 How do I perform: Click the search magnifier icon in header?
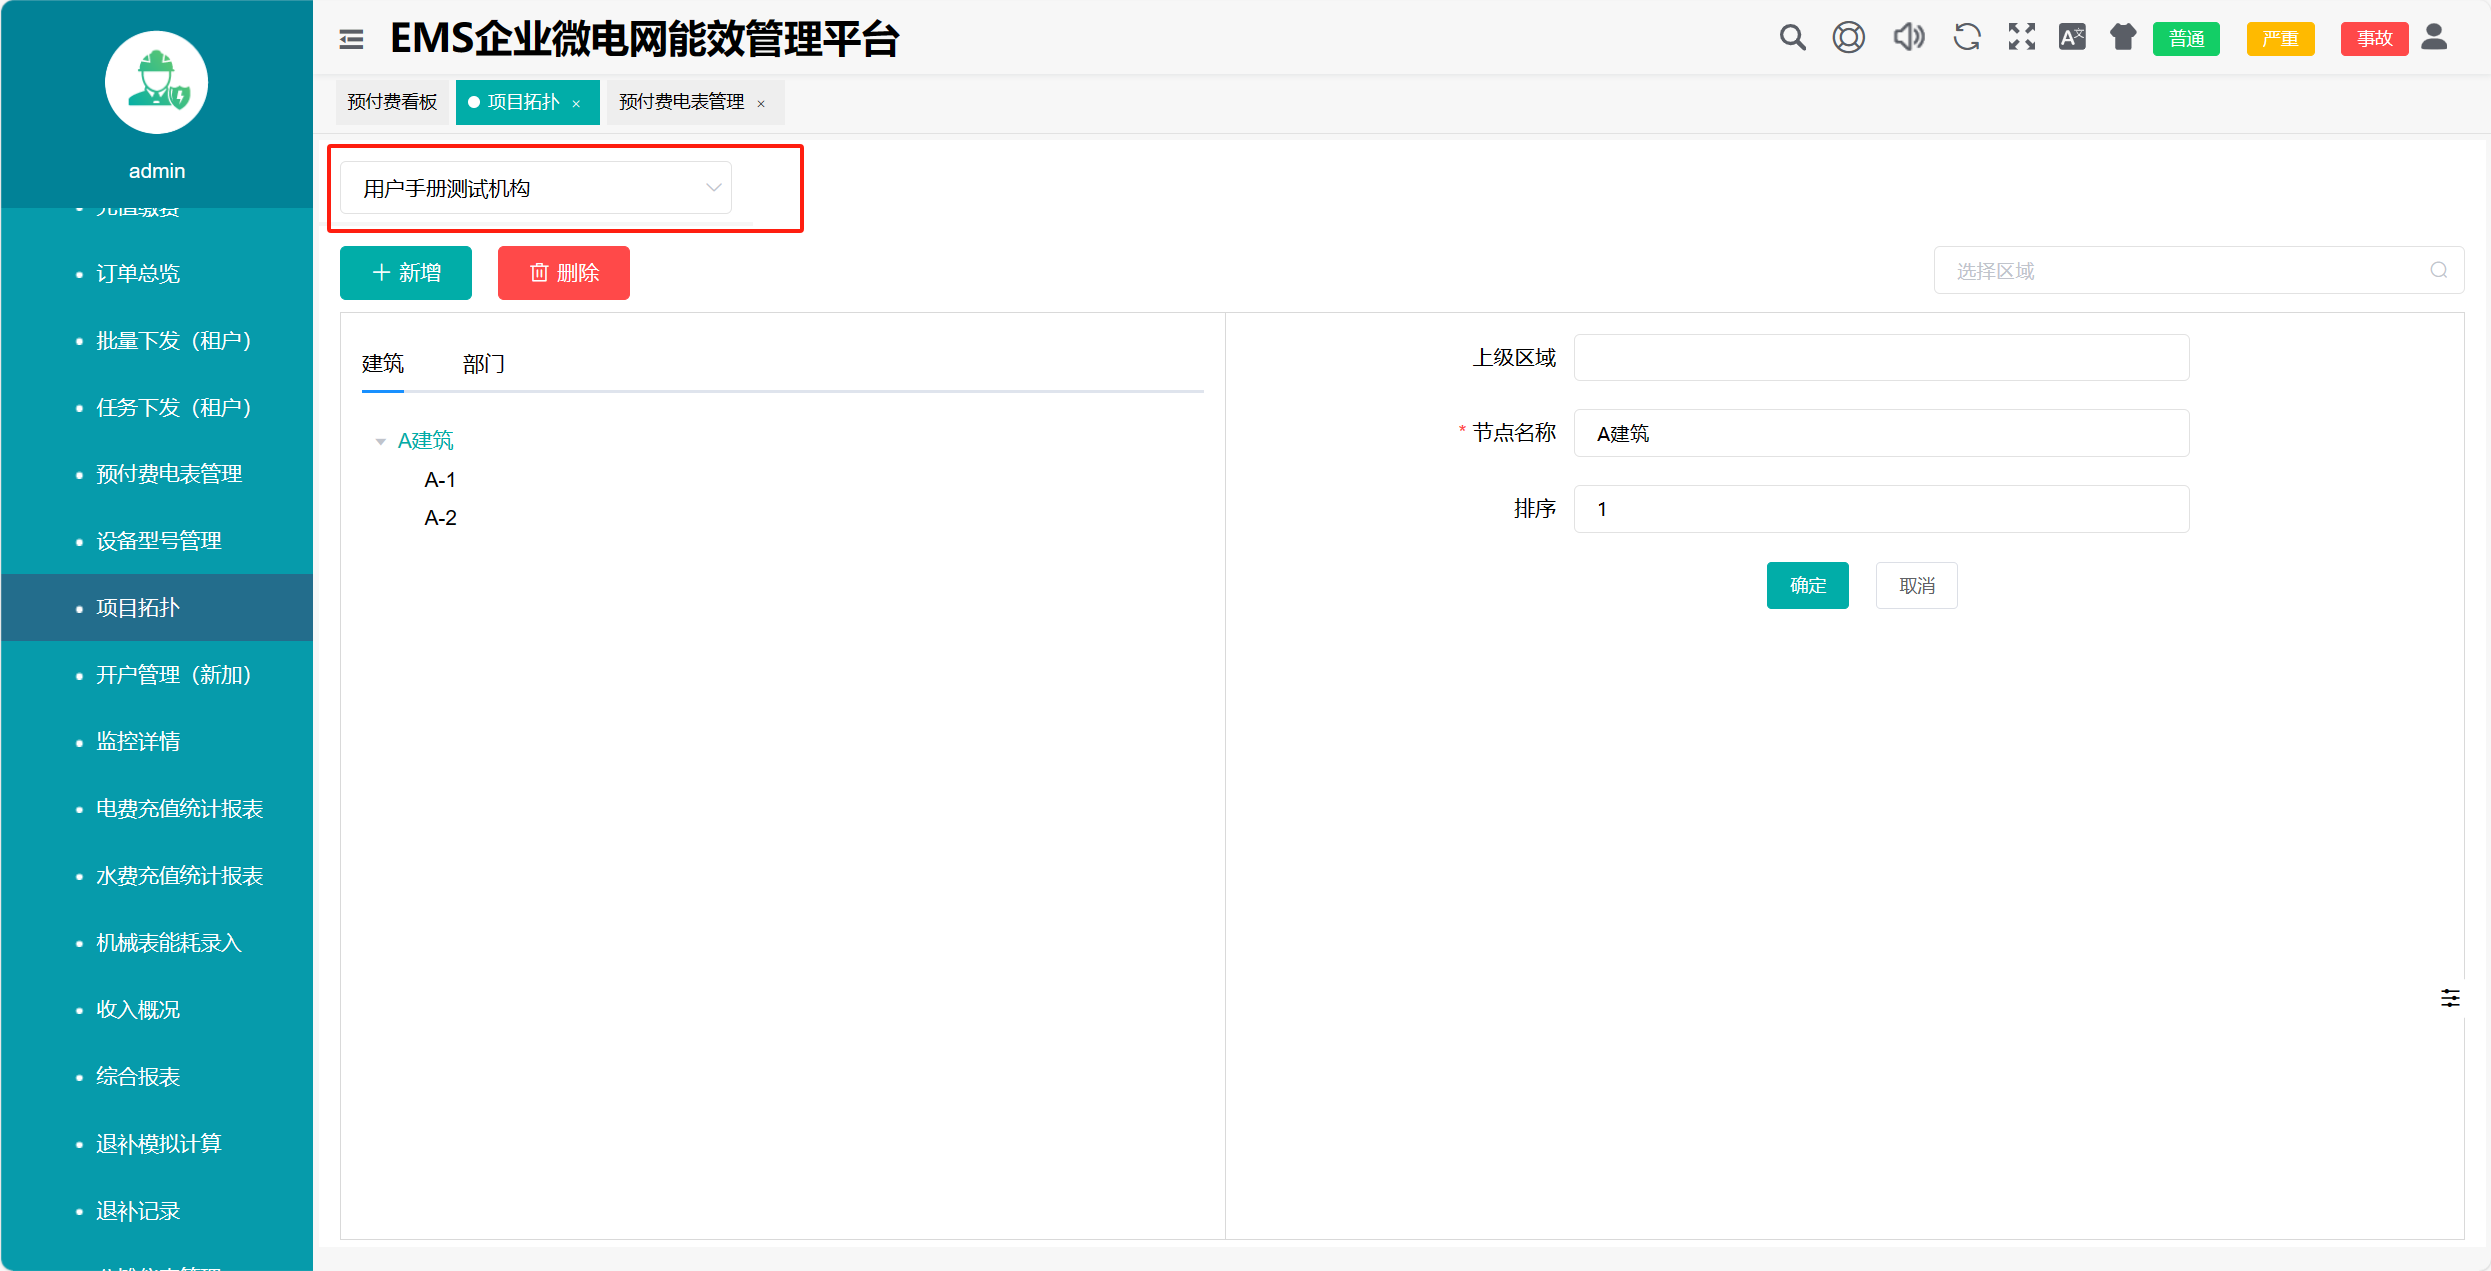[1792, 38]
